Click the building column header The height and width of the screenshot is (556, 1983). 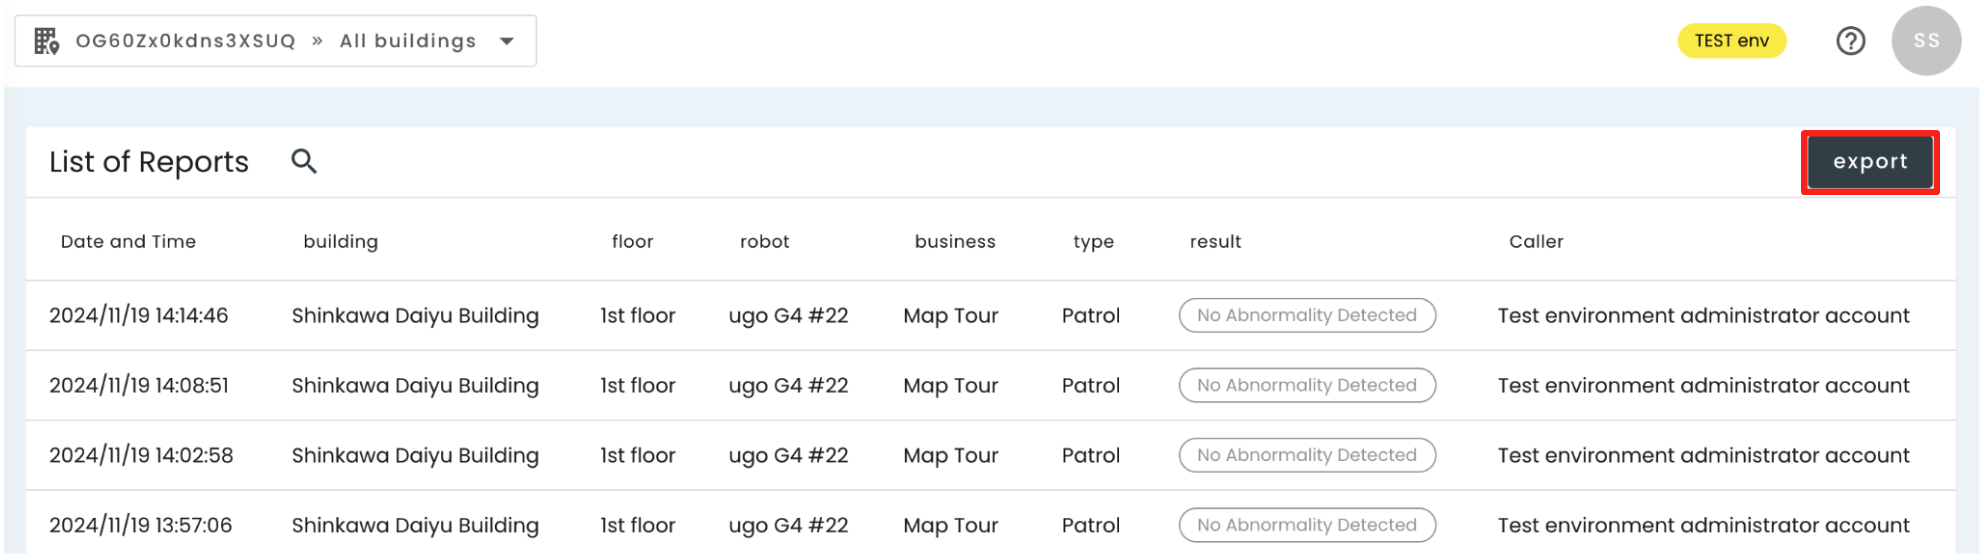click(x=341, y=241)
